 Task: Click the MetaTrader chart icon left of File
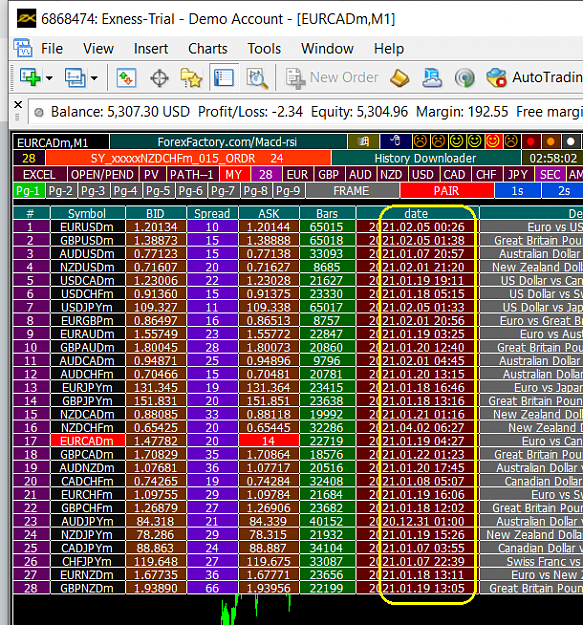tap(23, 48)
